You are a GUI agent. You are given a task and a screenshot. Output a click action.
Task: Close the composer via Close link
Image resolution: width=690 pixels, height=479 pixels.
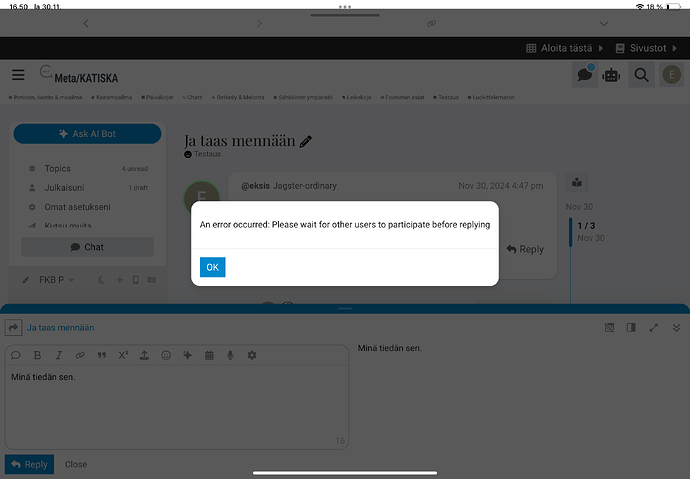[x=76, y=464]
